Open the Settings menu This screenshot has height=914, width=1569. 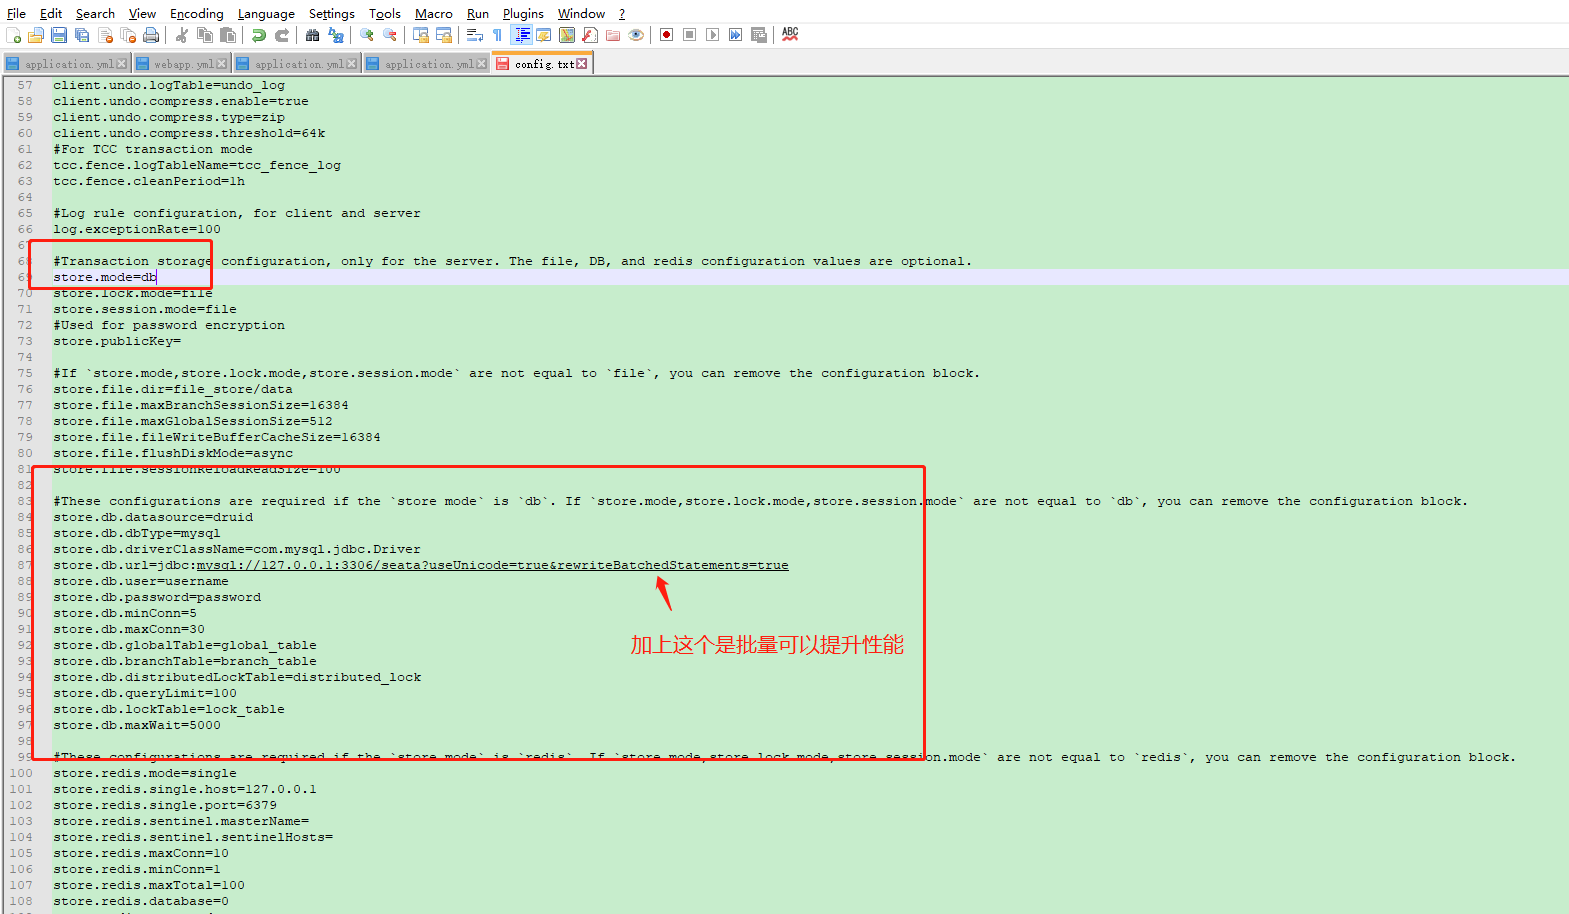coord(332,14)
